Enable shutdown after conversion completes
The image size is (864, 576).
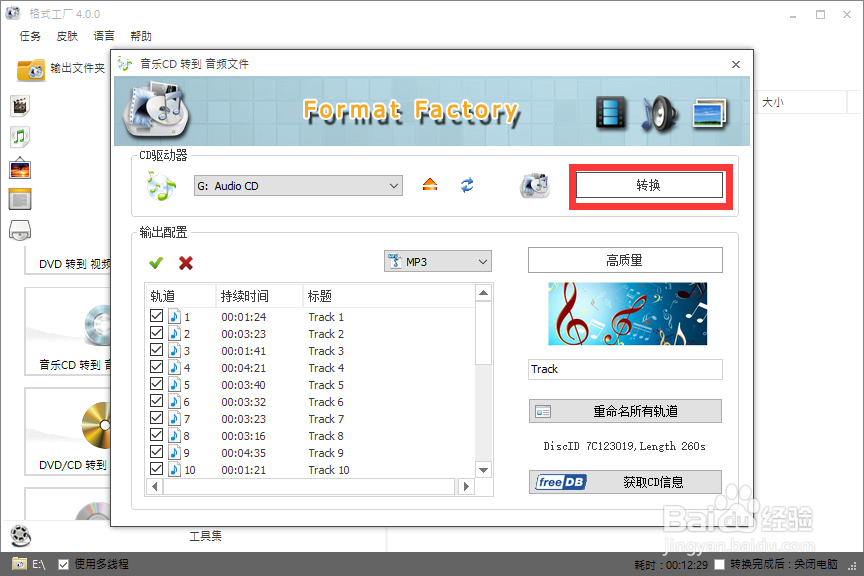718,564
